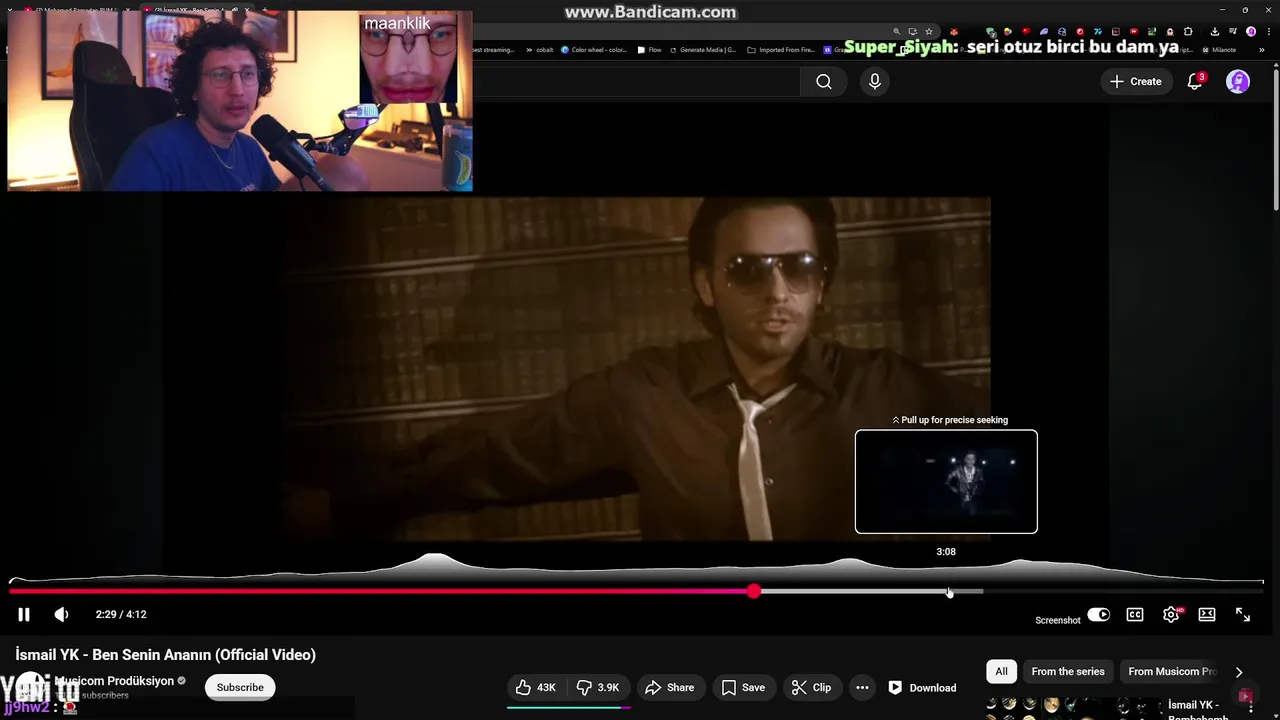Create a Clip of the video

pyautogui.click(x=811, y=687)
